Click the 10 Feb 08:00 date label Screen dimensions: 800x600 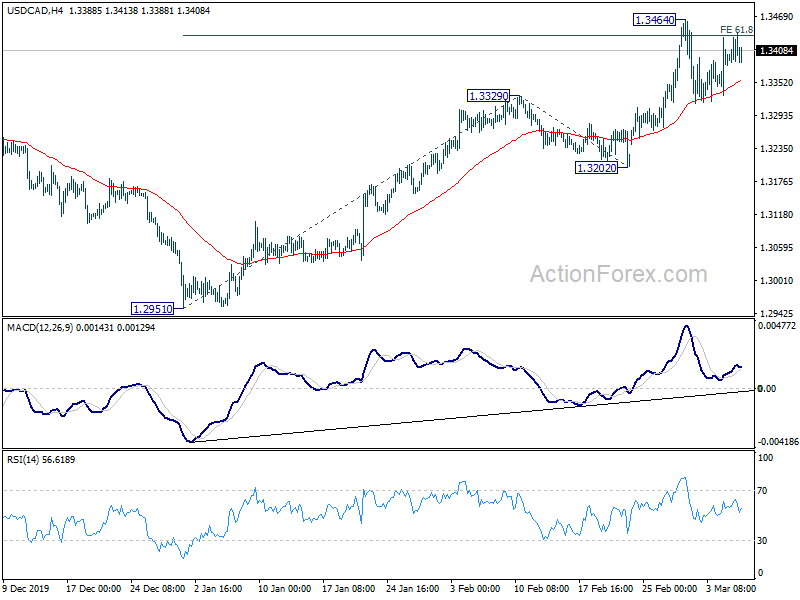click(x=541, y=588)
